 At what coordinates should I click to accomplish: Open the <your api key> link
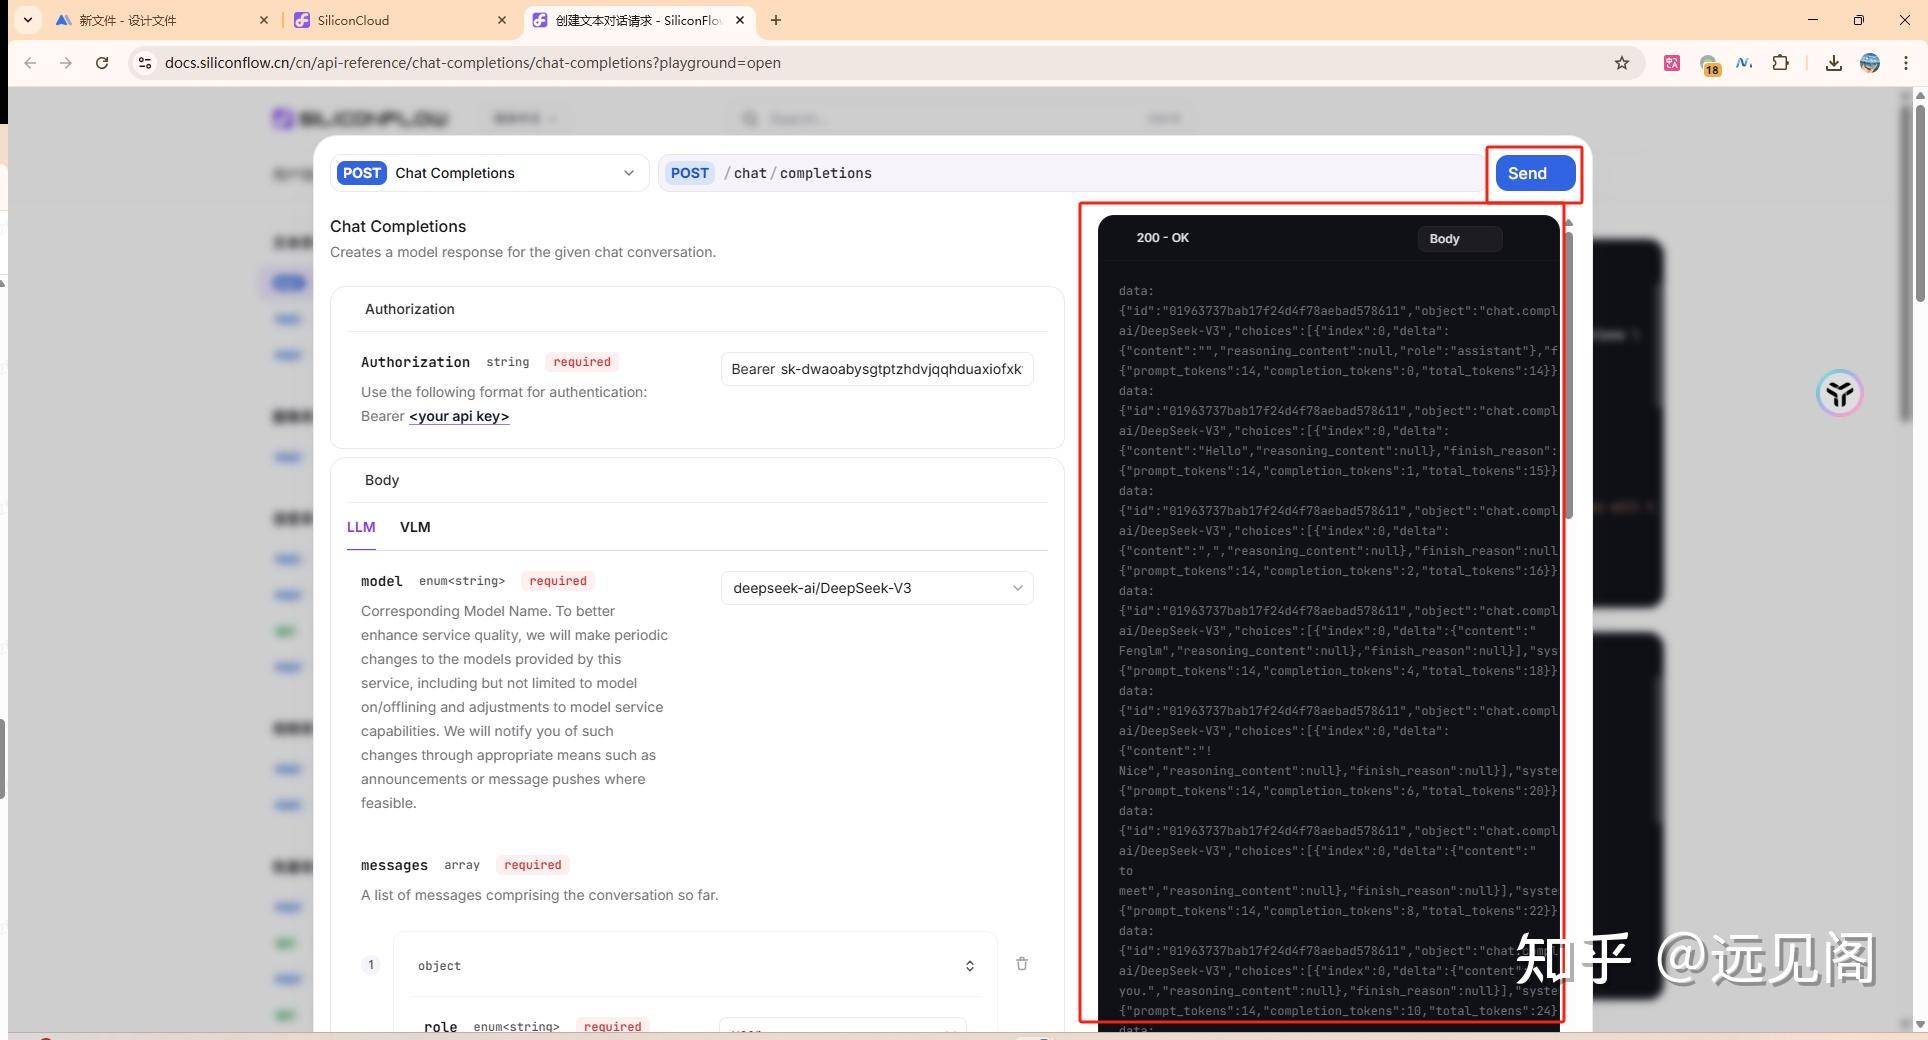[x=459, y=416]
